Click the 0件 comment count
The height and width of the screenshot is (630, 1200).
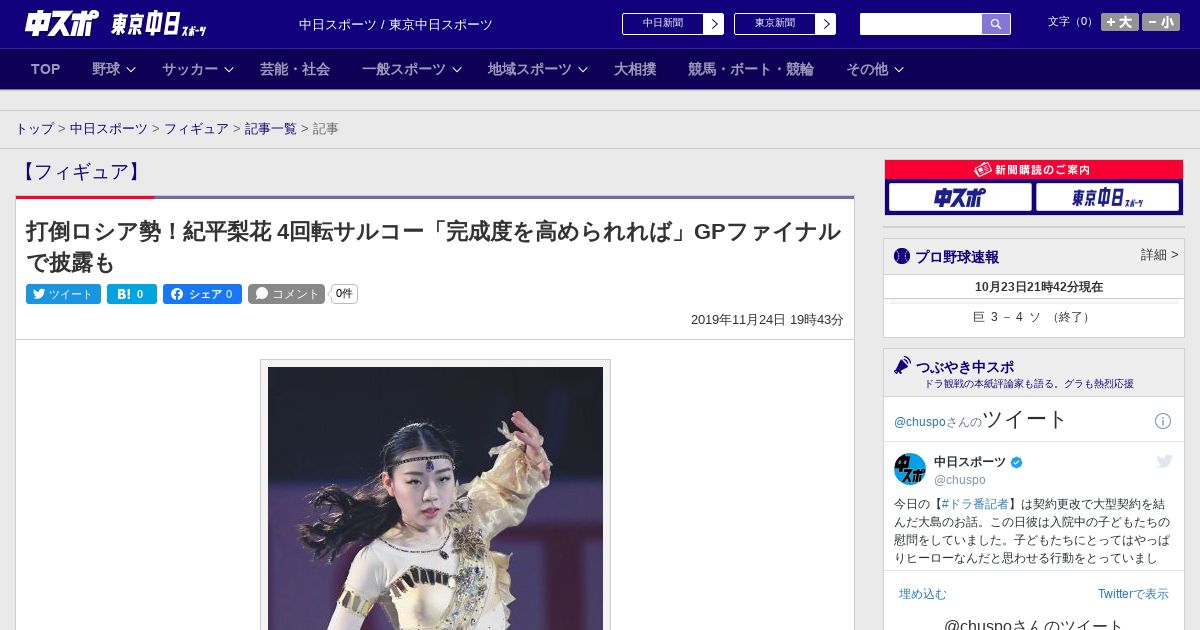344,294
